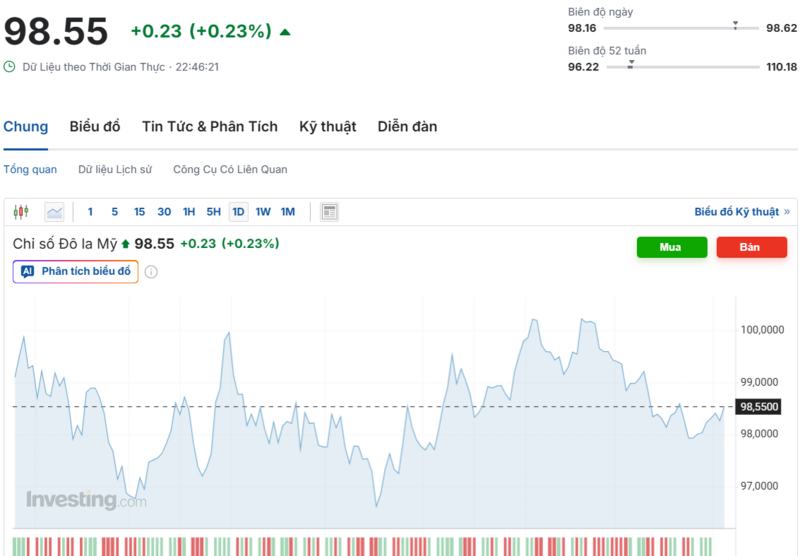Click the info icon beside Phân tích biểu đồ
This screenshot has height=556, width=800.
(151, 272)
